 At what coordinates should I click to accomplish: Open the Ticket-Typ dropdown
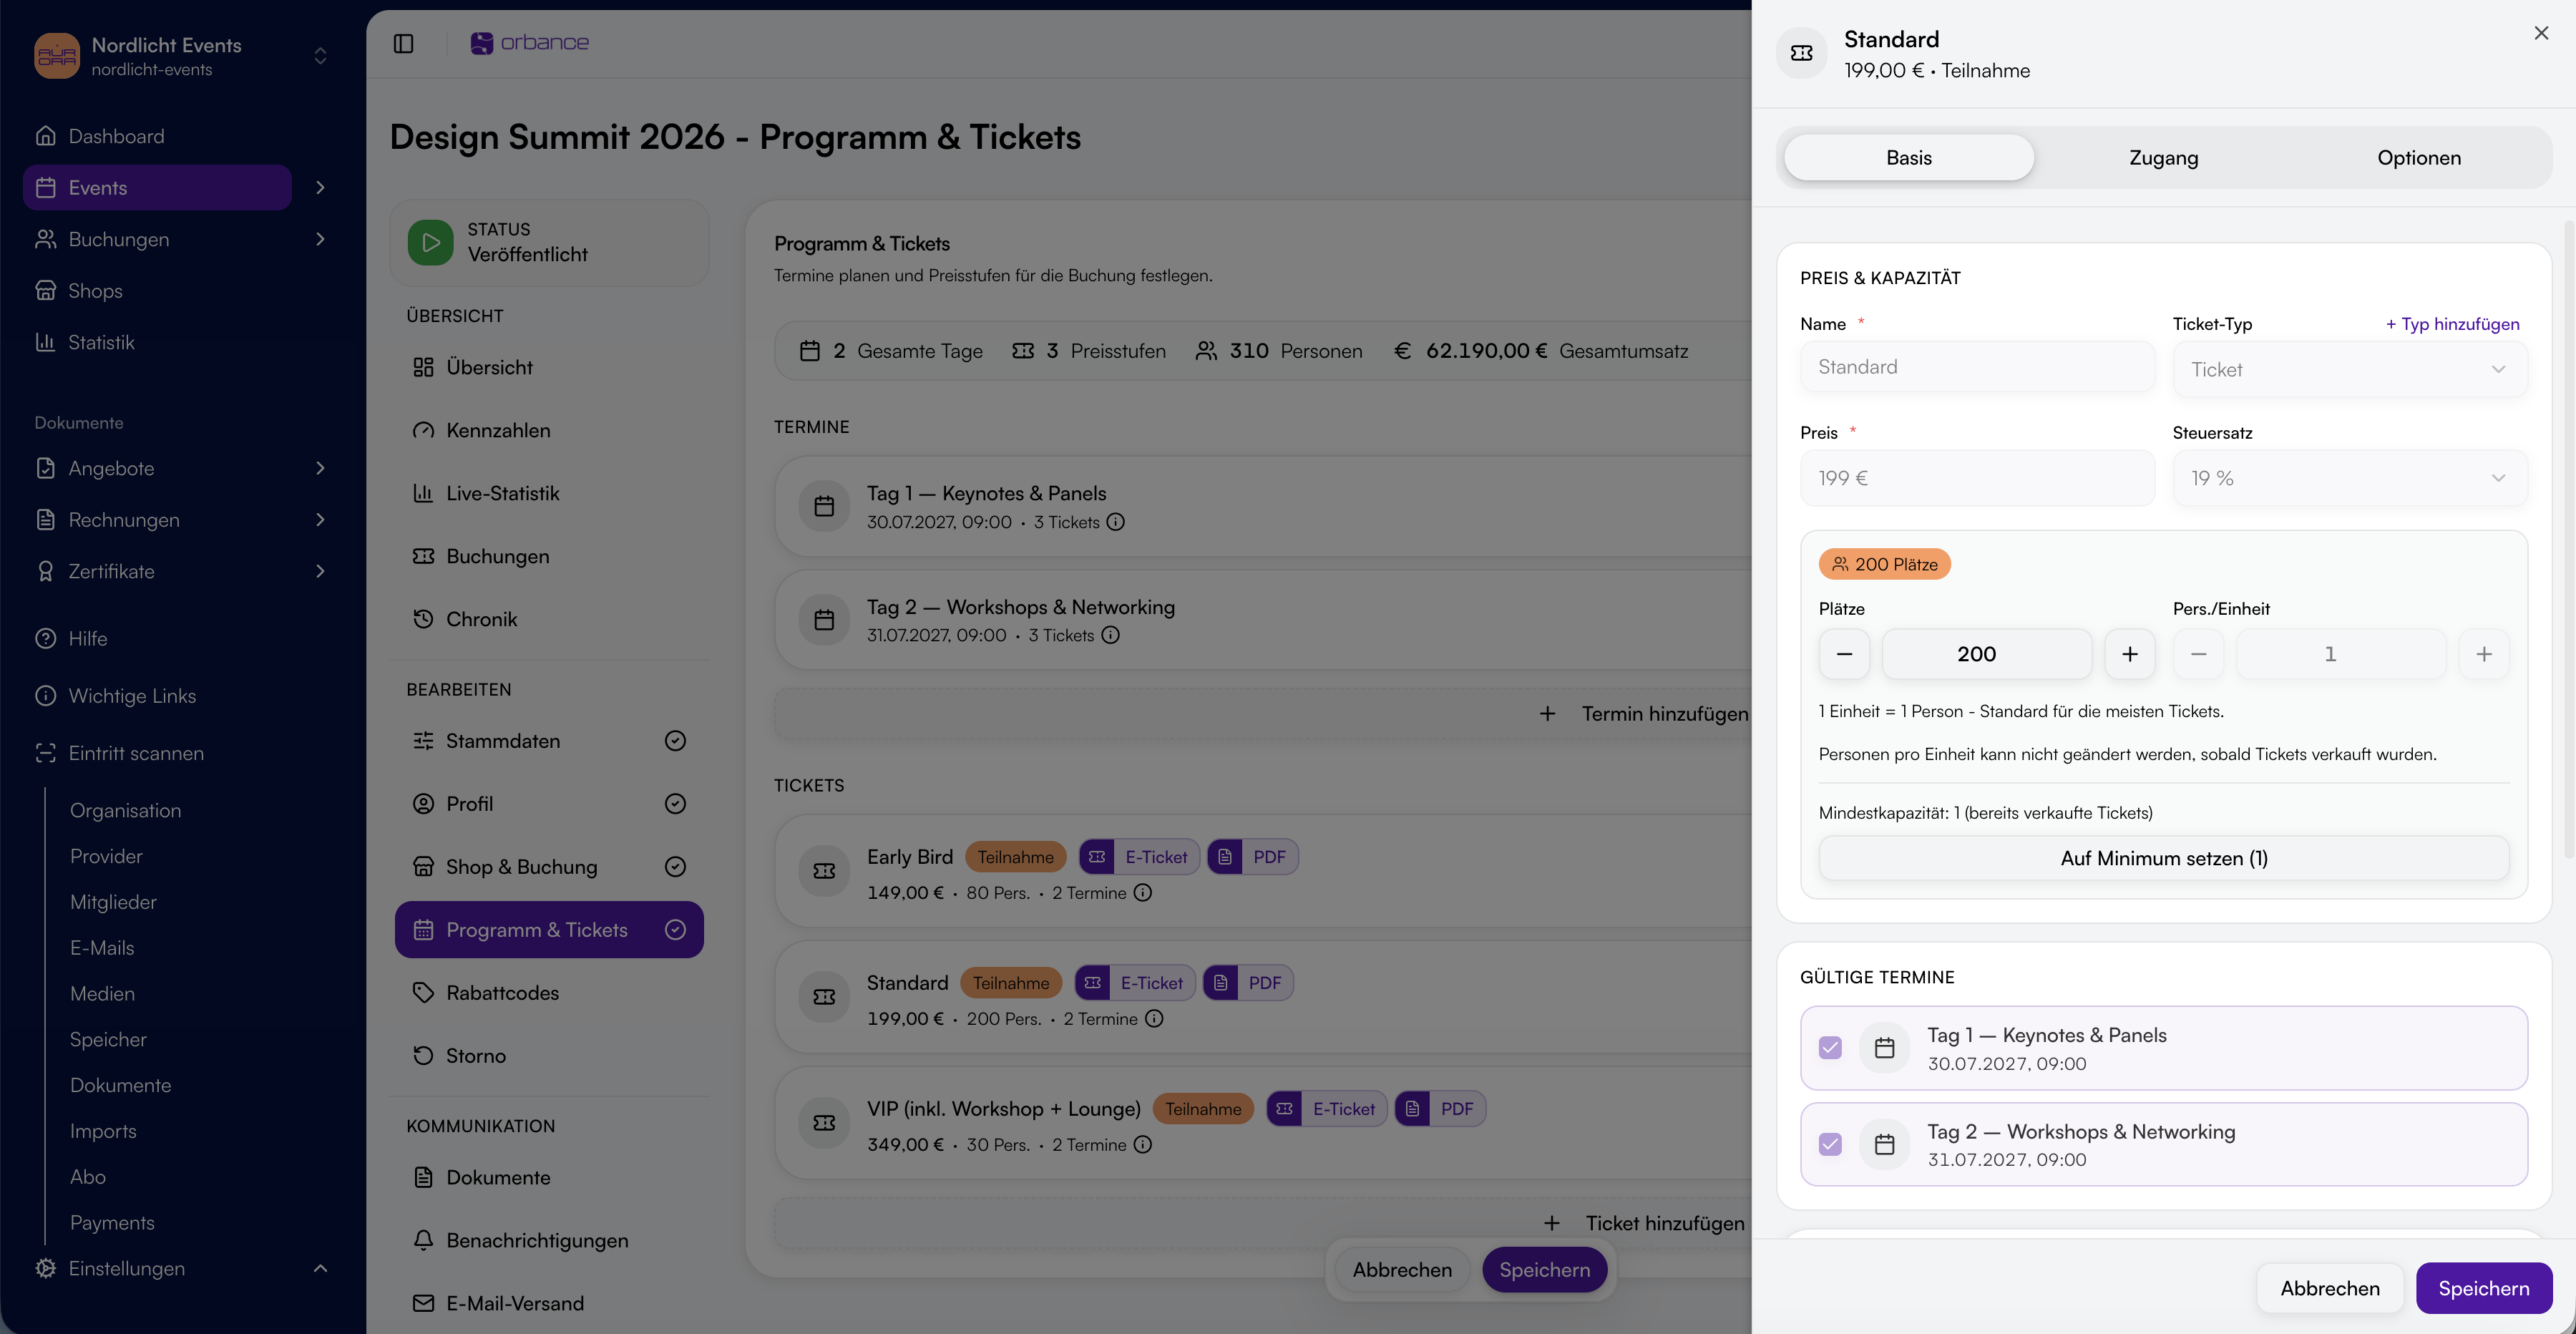pyautogui.click(x=2349, y=369)
